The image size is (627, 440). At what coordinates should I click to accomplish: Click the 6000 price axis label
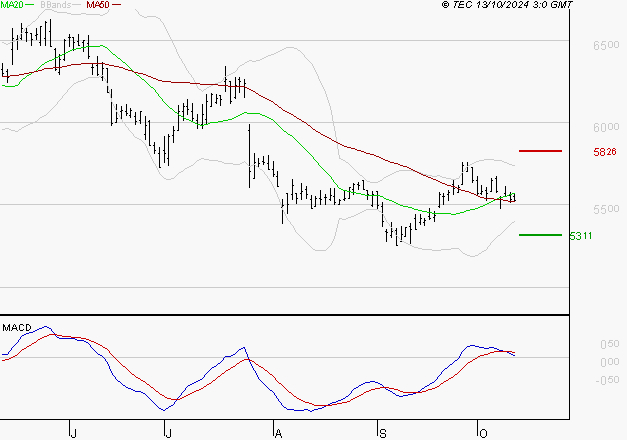(x=606, y=127)
